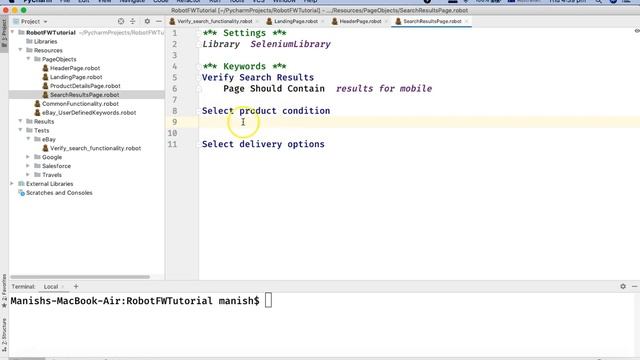Expand the External Libraries node
640x360 pixels.
click(x=12, y=184)
